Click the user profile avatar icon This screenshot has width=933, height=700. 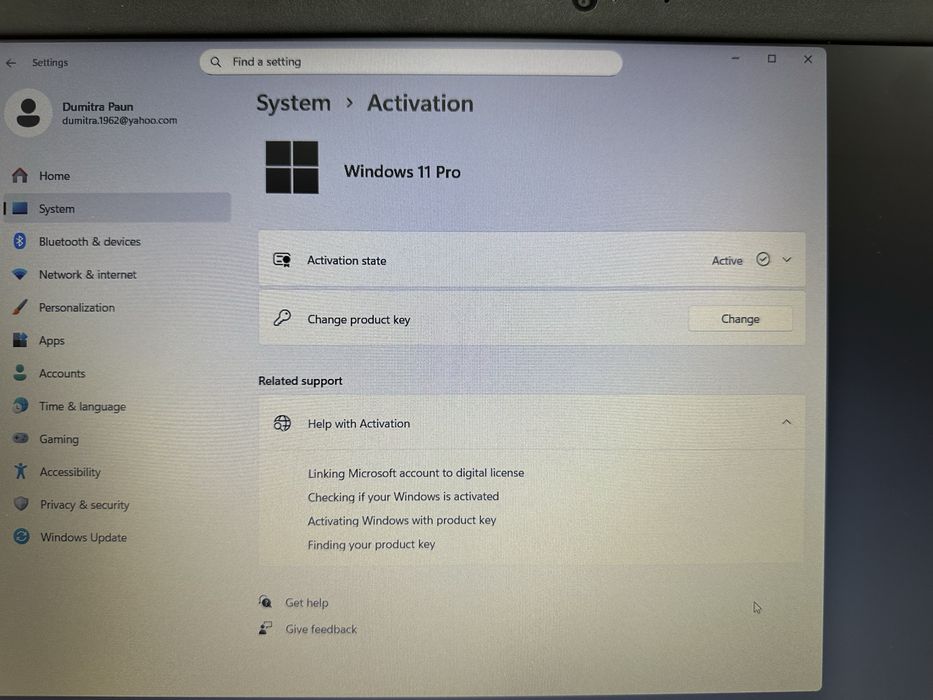[28, 113]
